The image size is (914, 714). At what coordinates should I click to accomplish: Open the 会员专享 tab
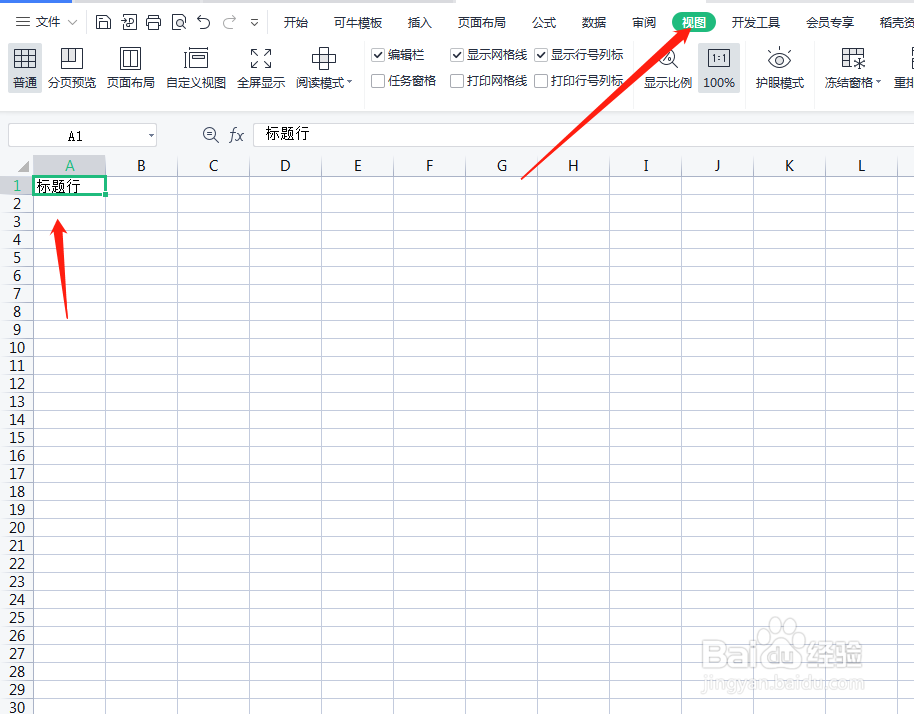[830, 23]
